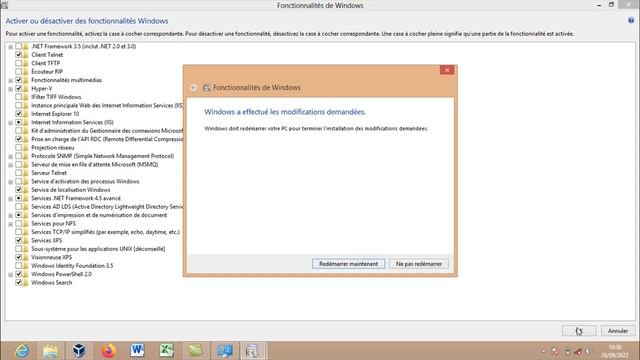
Task: Launch VirtualBox from the taskbar
Action: coord(79,351)
